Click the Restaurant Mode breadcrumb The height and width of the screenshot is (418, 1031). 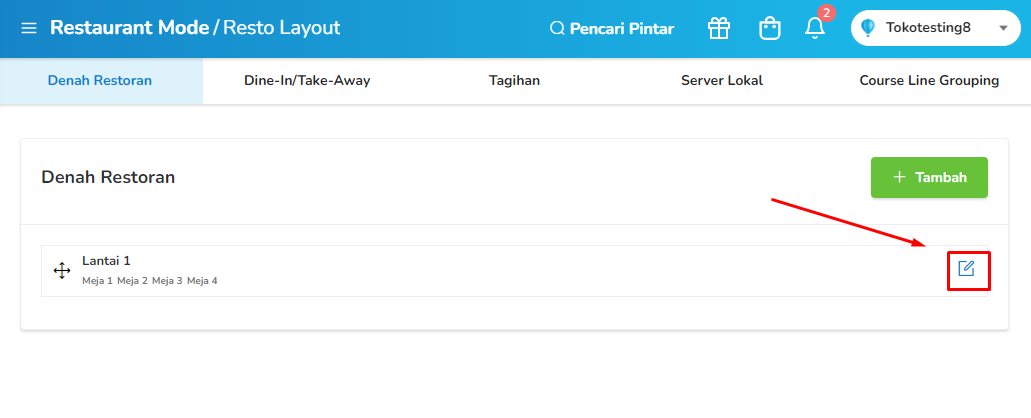(x=129, y=28)
